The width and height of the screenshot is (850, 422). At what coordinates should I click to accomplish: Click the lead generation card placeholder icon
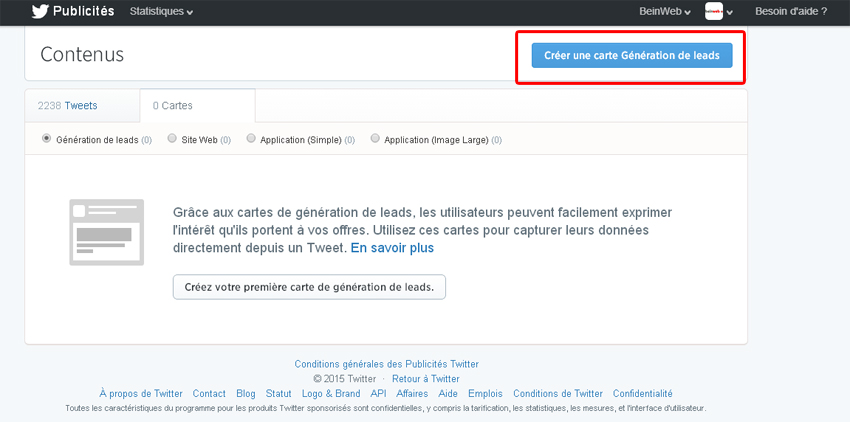(x=100, y=232)
